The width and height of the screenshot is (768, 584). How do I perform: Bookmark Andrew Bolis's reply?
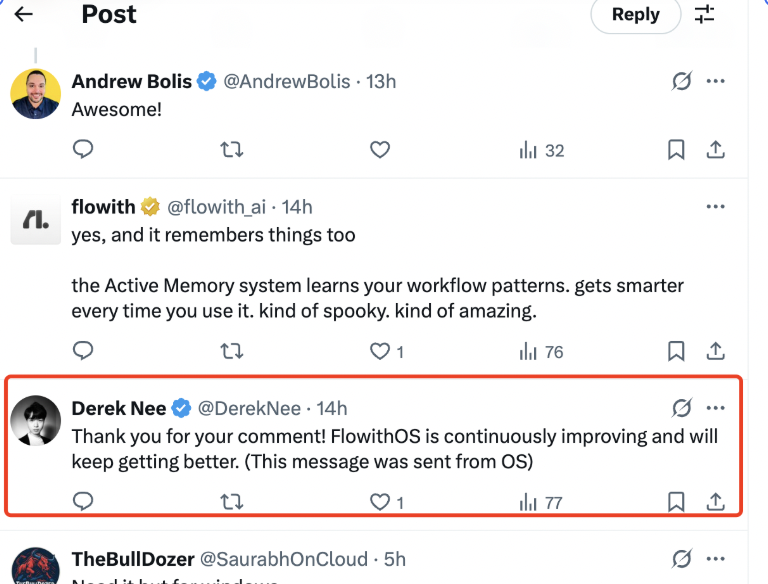[x=676, y=150]
